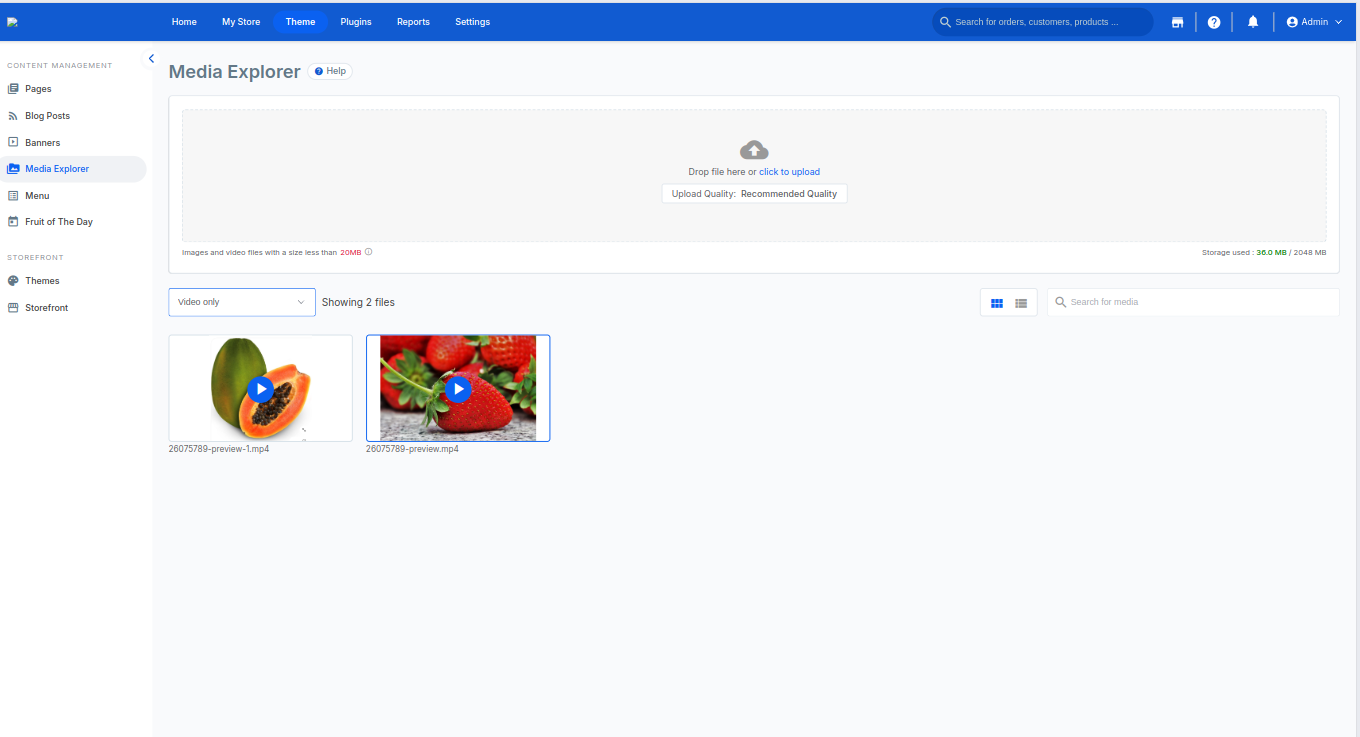Play the strawberry video 26075789-preview.mp4
Image resolution: width=1360 pixels, height=737 pixels.
pyautogui.click(x=458, y=388)
